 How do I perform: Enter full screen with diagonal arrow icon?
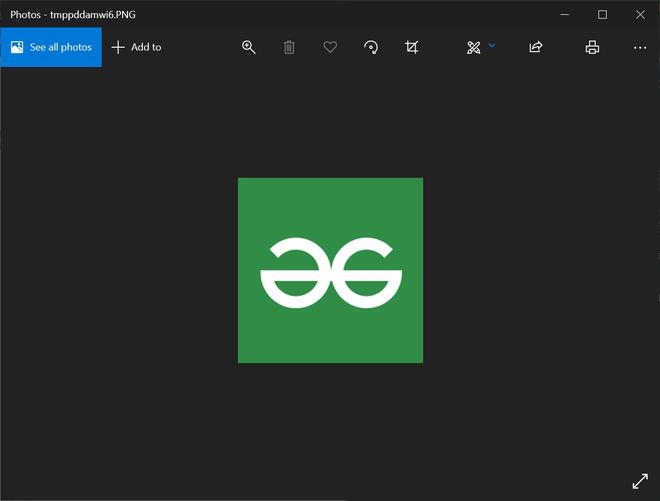pos(640,481)
